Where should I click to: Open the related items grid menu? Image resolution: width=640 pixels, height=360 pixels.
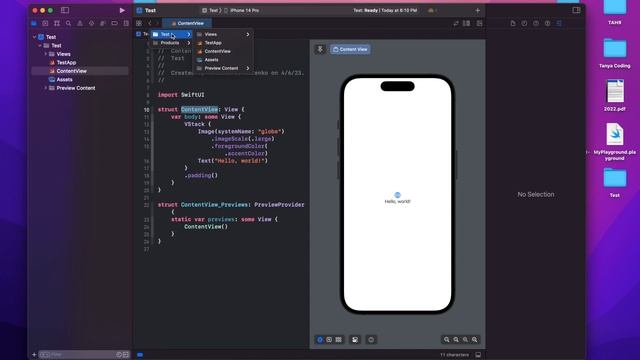pos(139,23)
